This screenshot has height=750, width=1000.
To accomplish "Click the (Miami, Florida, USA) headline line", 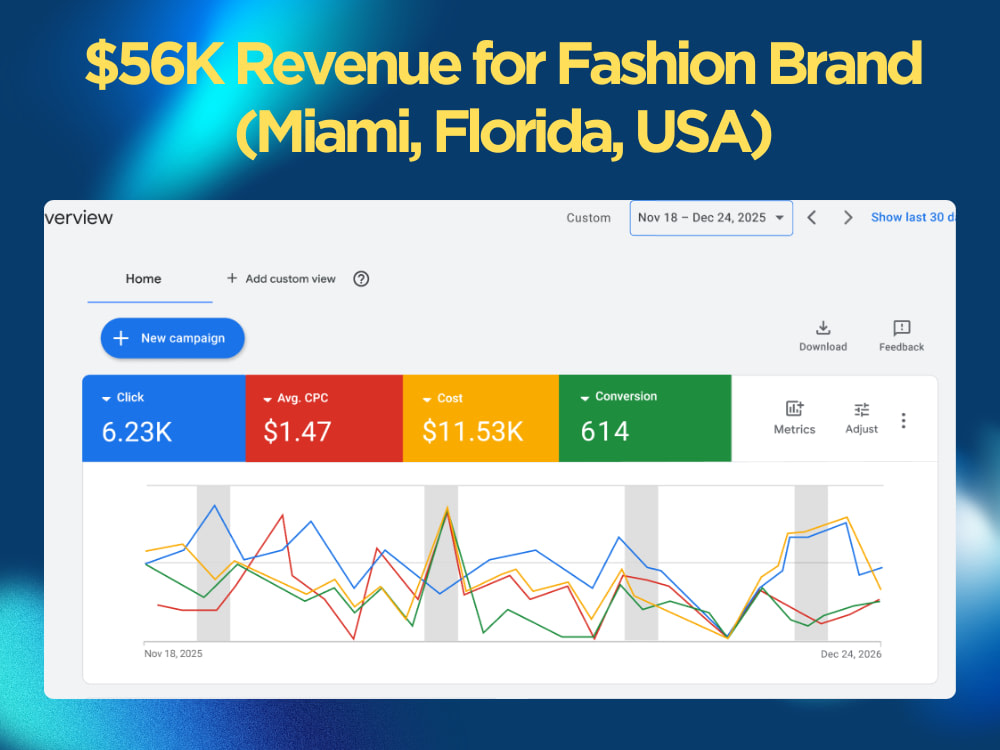I will 504,133.
